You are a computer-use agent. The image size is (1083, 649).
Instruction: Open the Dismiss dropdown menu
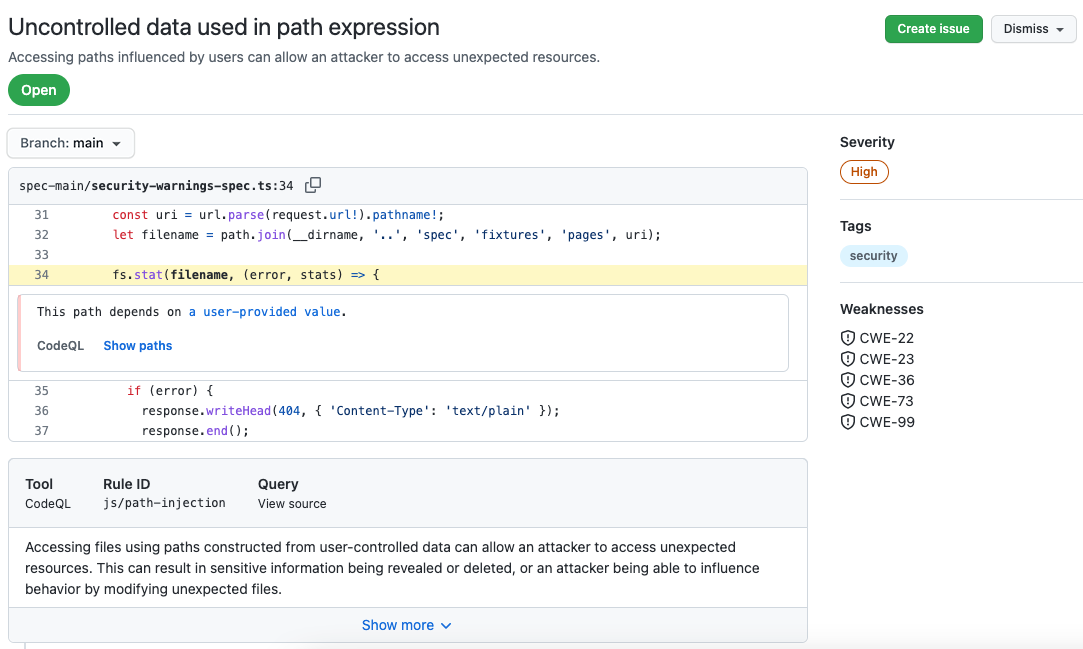[x=1033, y=29]
